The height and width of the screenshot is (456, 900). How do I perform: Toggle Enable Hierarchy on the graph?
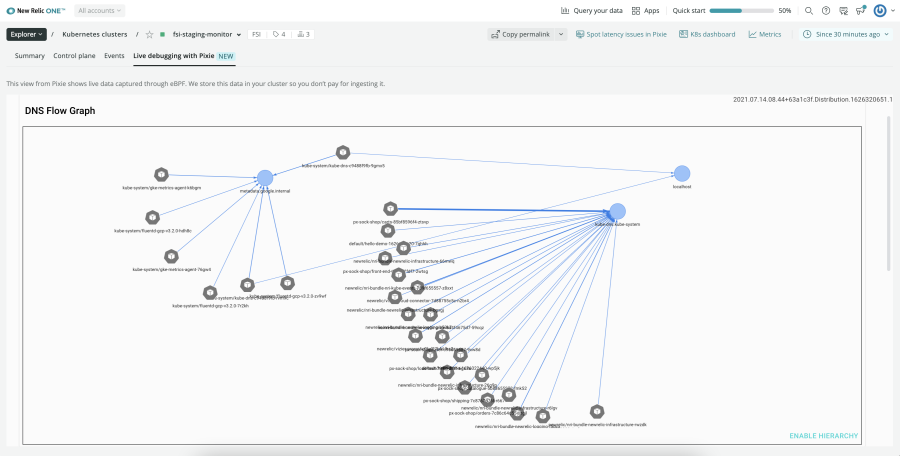click(823, 436)
